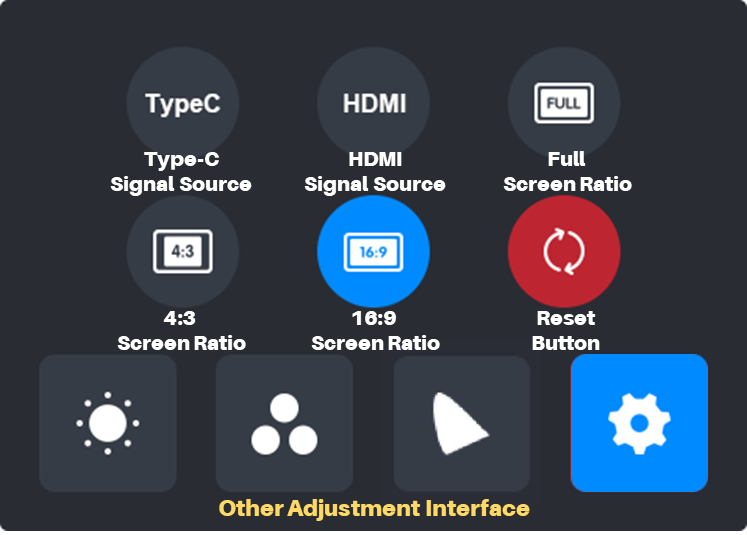Screen dimensions: 747x535
Task: Select the highlighted 16:9 ratio icon
Action: (374, 252)
